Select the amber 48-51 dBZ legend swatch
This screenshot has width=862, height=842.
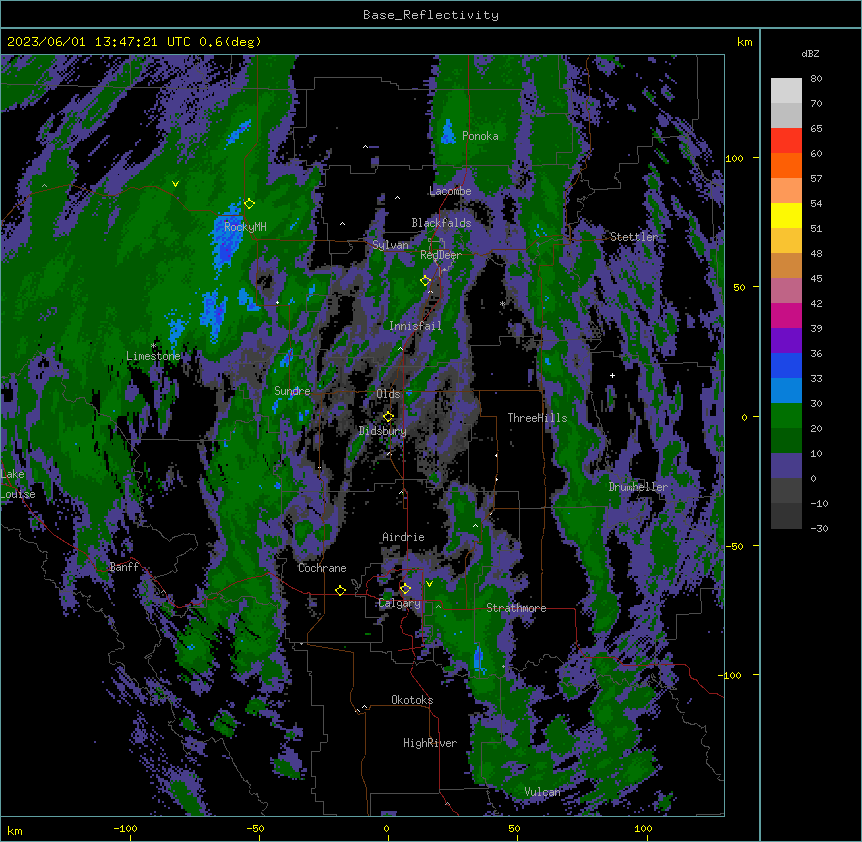786,240
